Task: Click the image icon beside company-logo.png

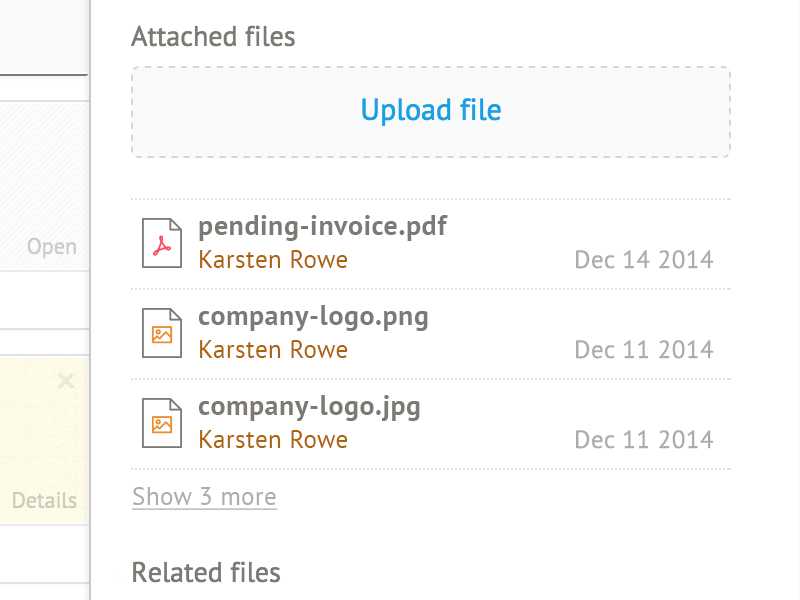Action: pyautogui.click(x=162, y=333)
